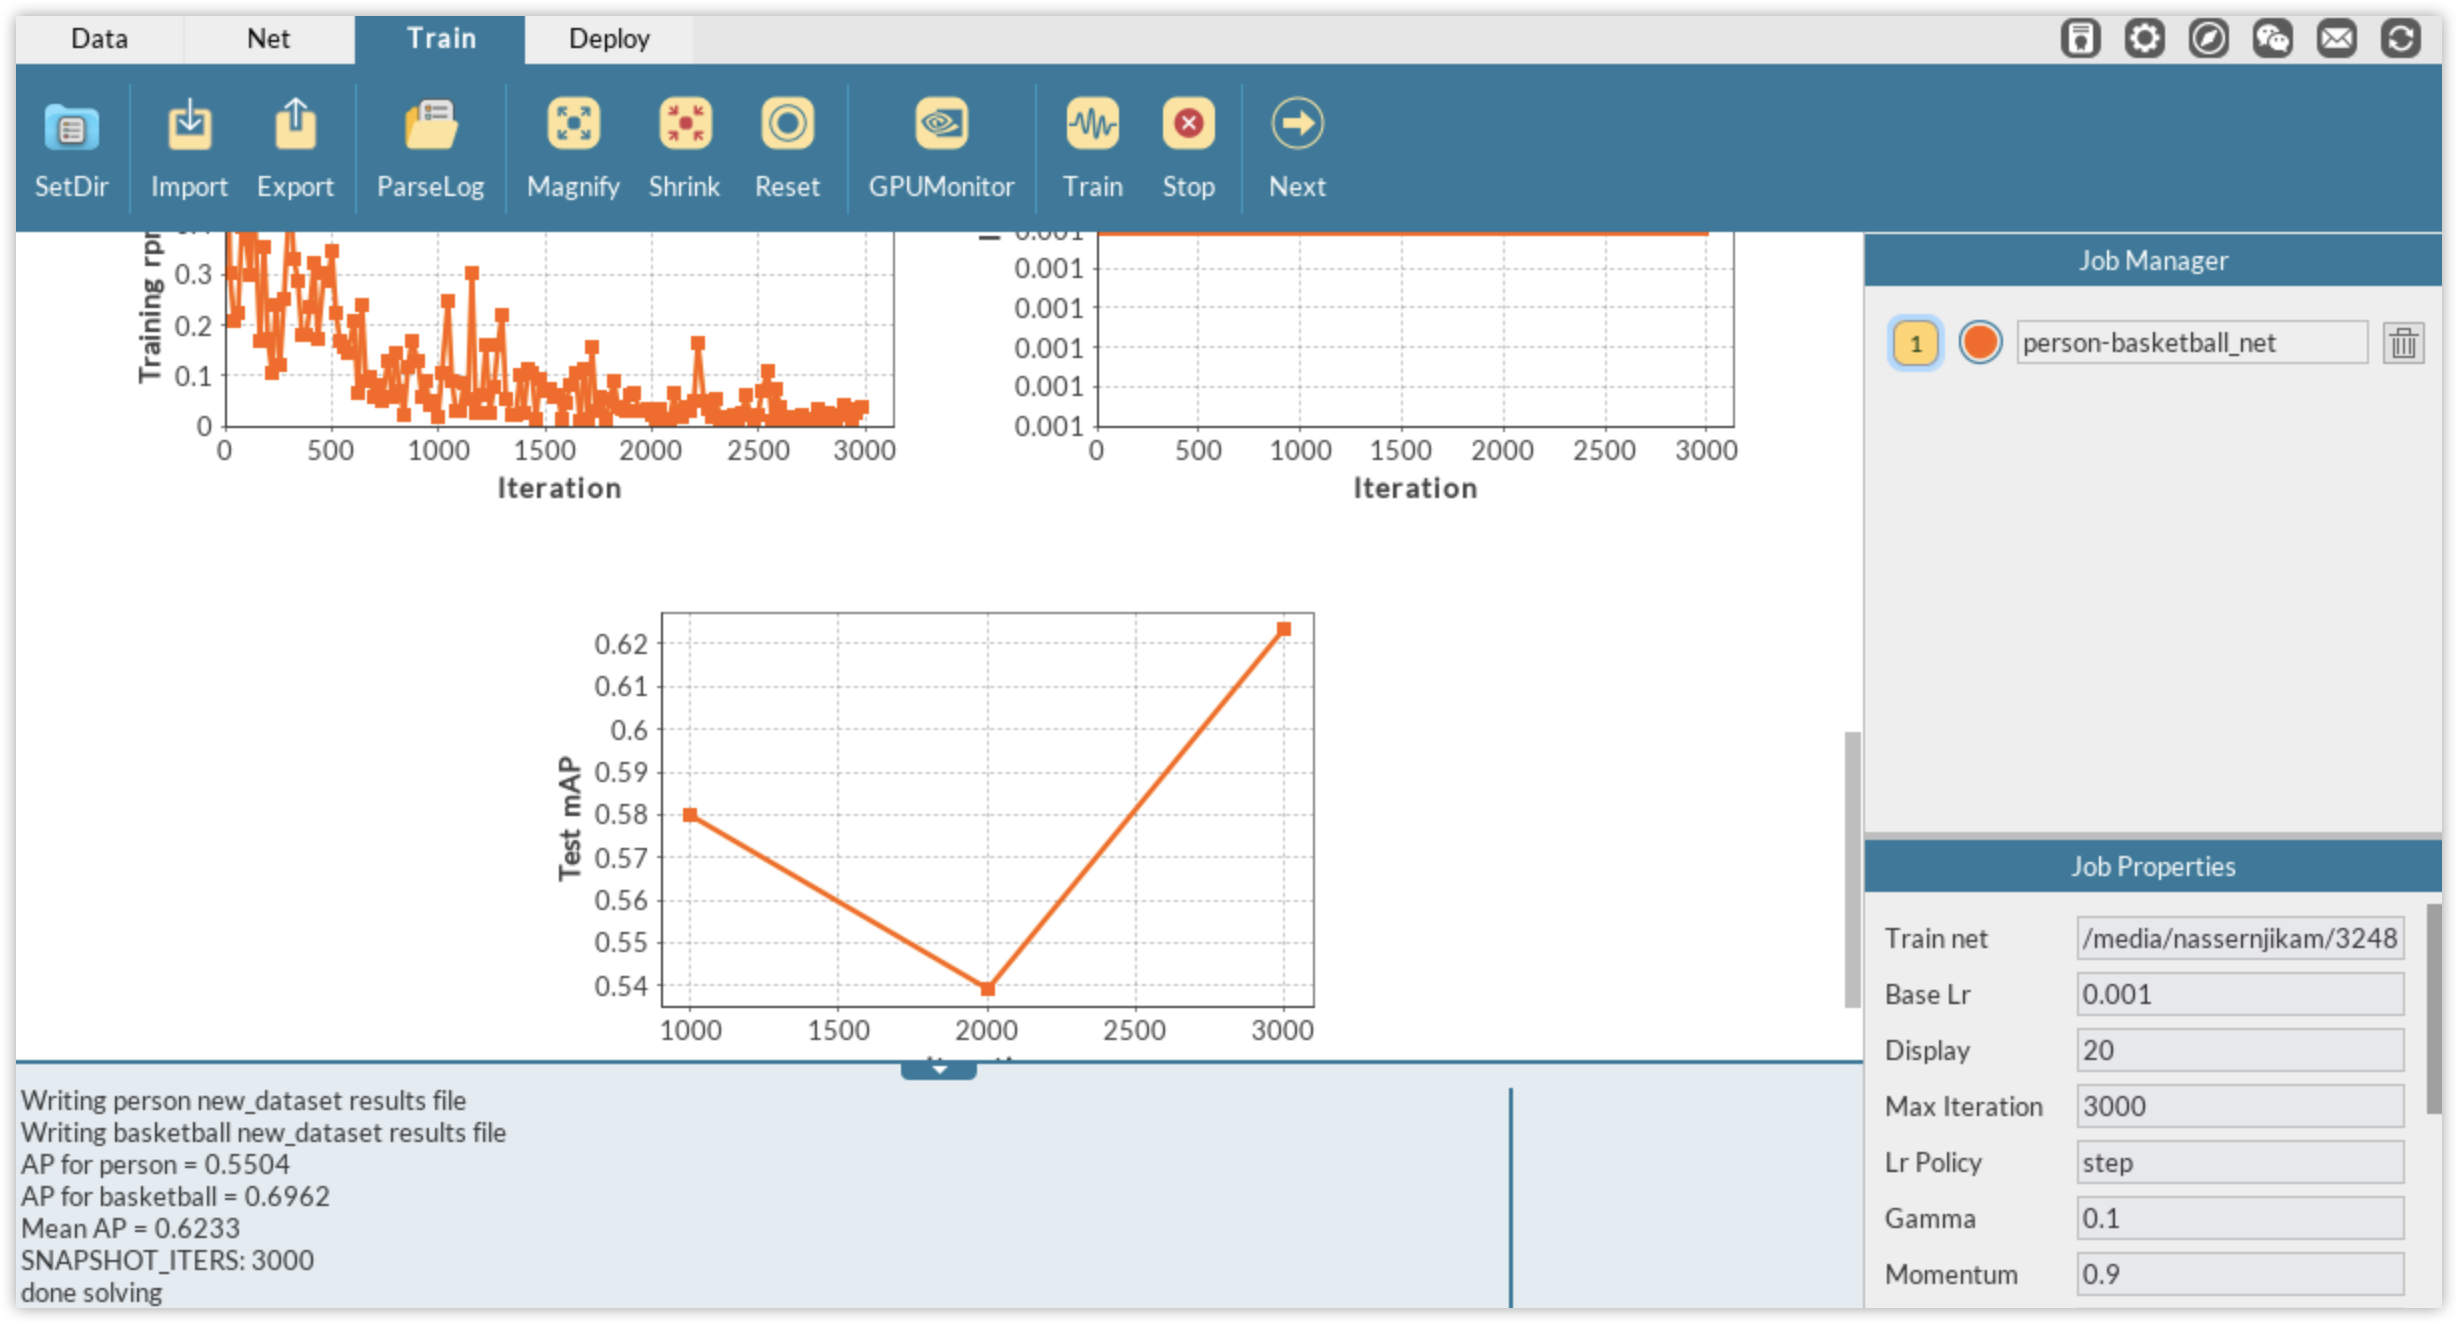Click the Base Lr input field

click(x=2241, y=993)
